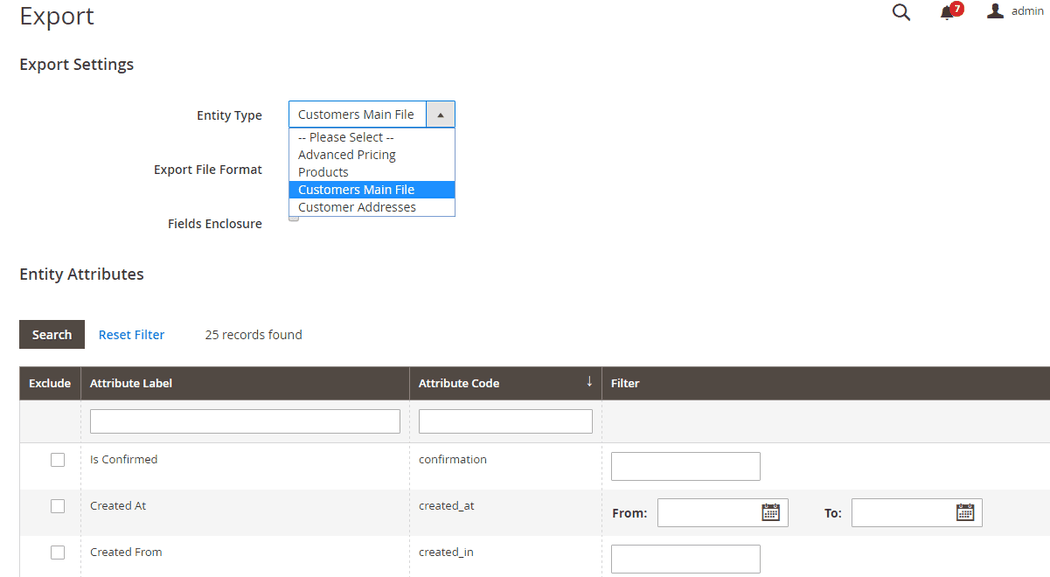Click the 'created_in' attribute code cell
Viewport: 1050px width, 577px height.
click(x=446, y=552)
